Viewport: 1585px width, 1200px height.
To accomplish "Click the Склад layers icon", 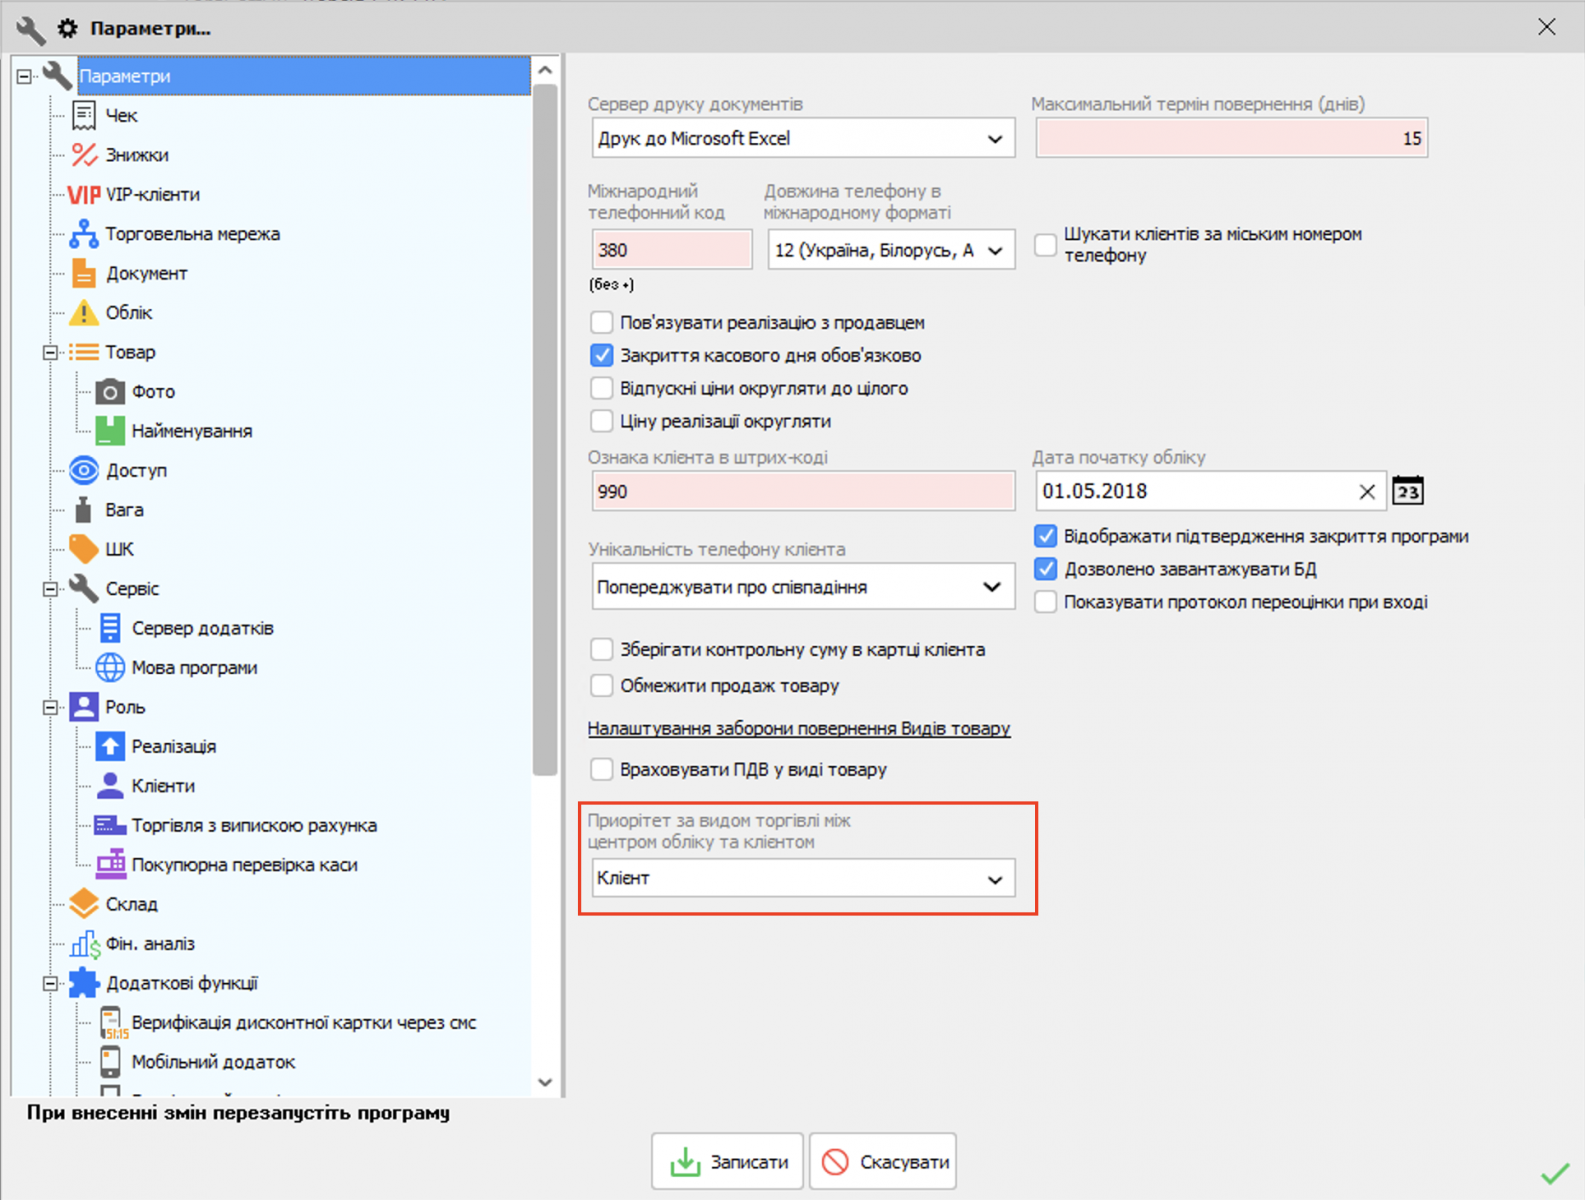I will (x=84, y=904).
